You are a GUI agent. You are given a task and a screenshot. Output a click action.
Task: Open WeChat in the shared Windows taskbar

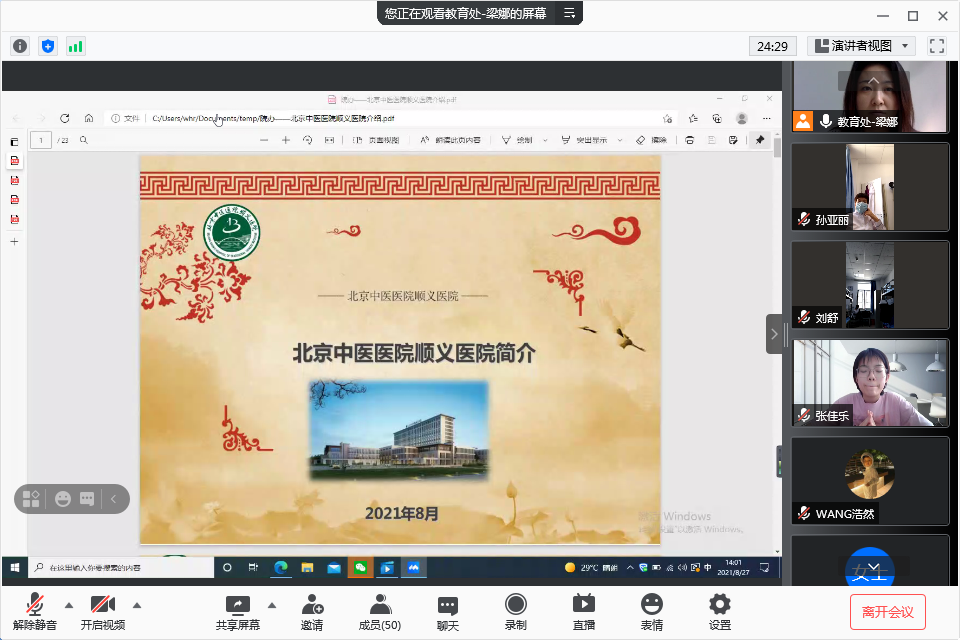(361, 568)
